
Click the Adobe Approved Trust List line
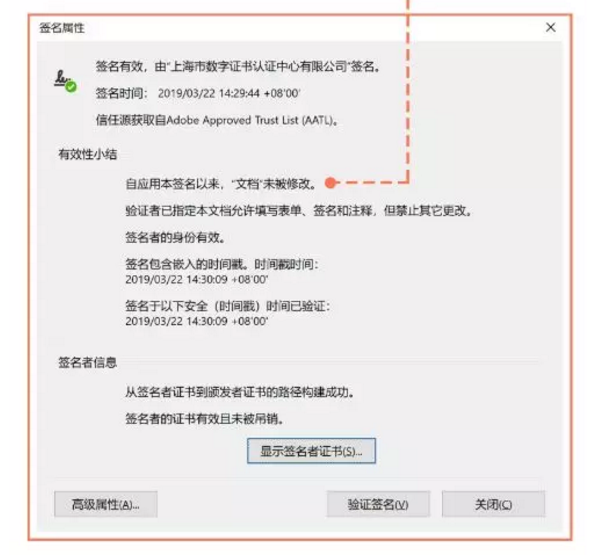click(x=217, y=120)
